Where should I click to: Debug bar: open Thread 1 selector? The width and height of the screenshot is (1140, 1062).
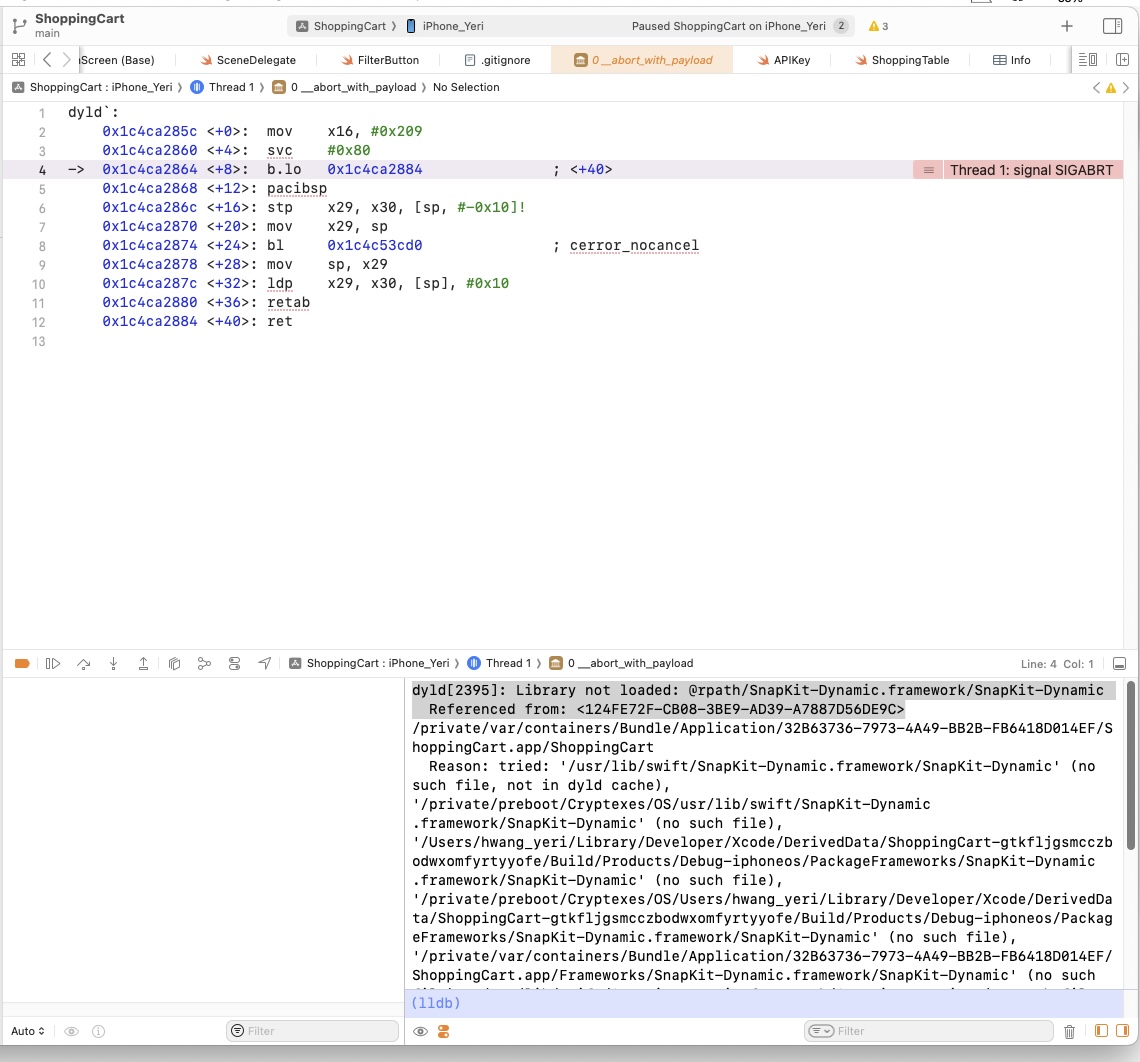tap(499, 663)
